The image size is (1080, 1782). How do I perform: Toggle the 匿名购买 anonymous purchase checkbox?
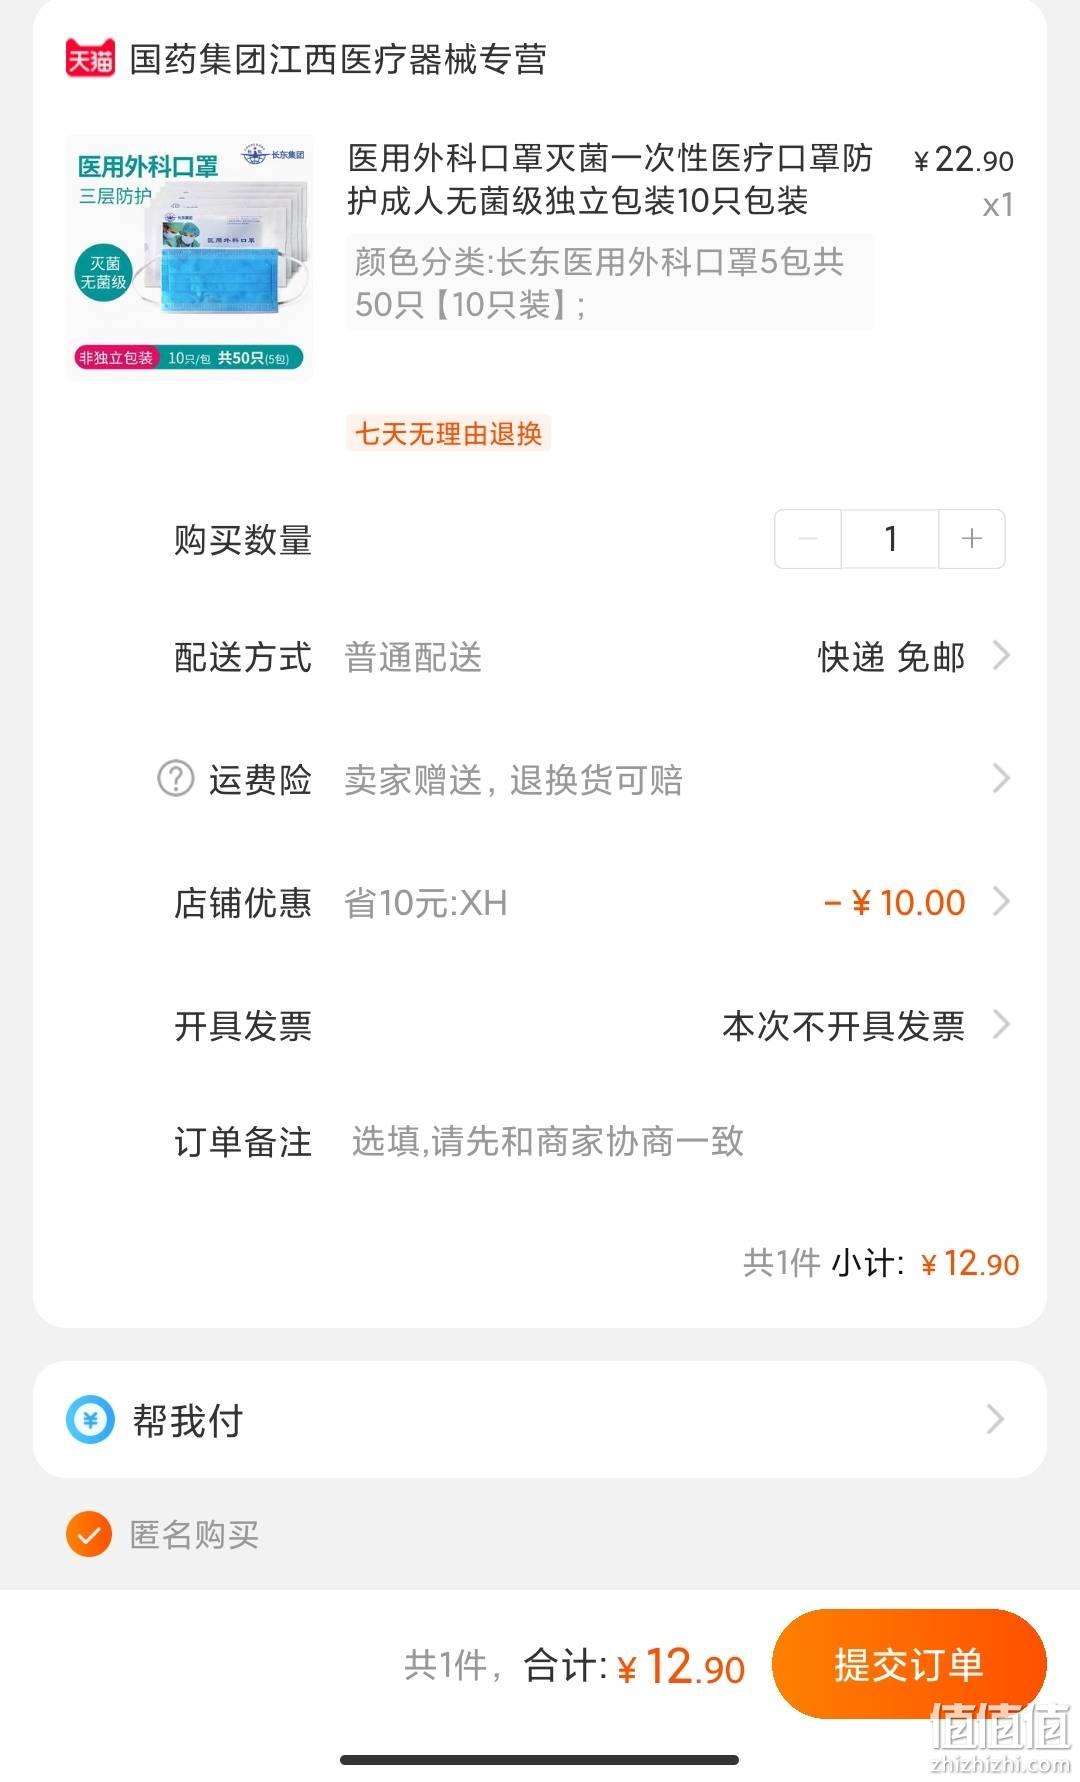tap(89, 1534)
